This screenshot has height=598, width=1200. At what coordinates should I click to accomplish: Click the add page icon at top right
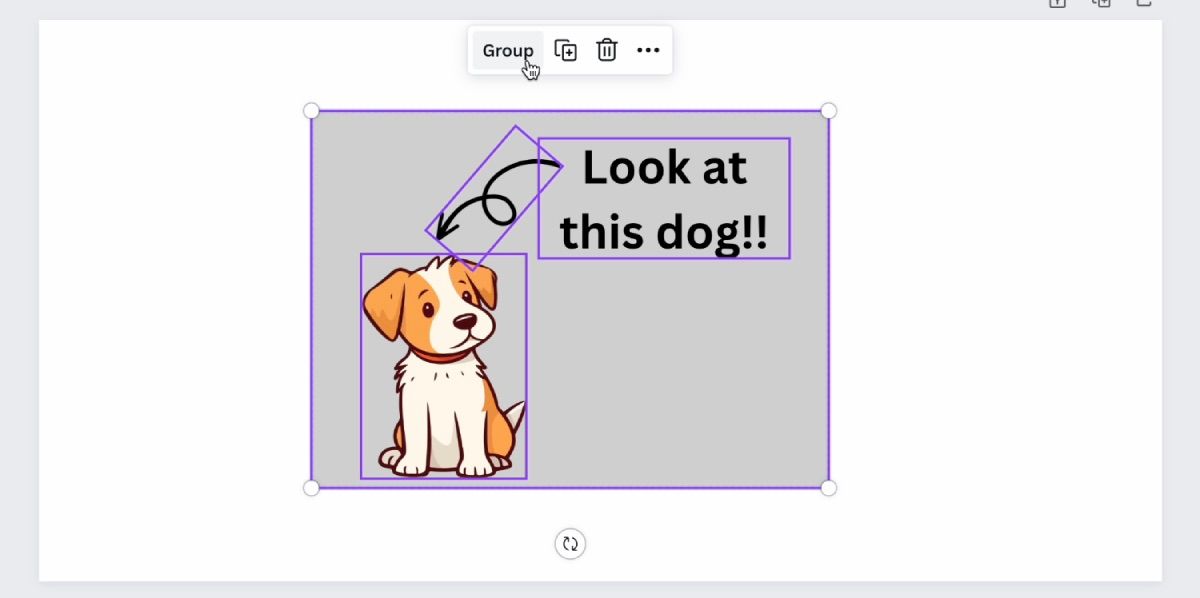[1143, 4]
